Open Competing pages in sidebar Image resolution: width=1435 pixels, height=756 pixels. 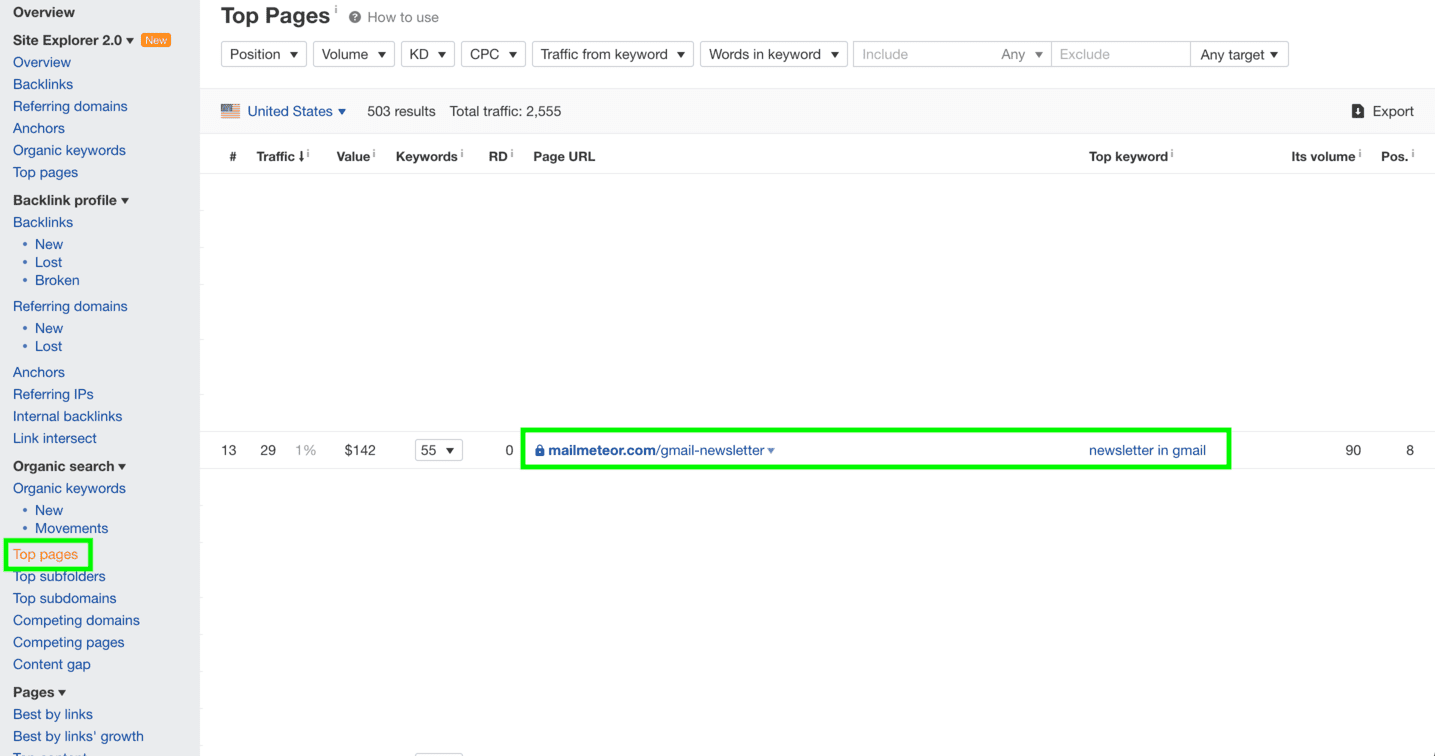point(69,642)
